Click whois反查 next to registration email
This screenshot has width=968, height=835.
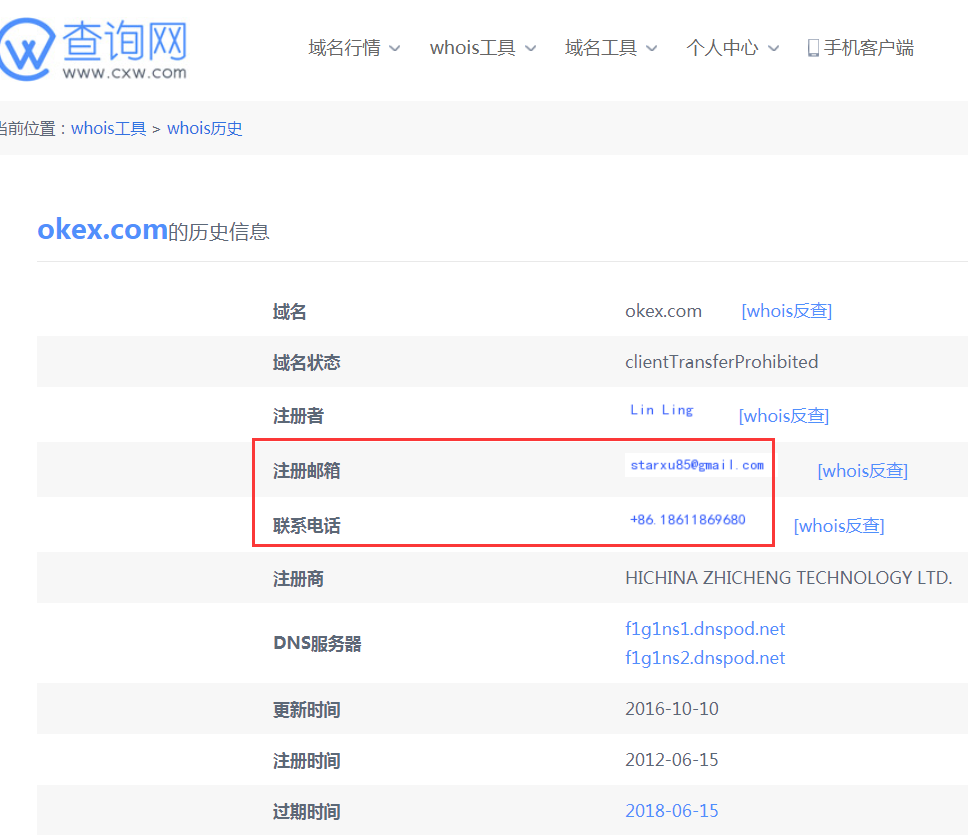click(862, 471)
